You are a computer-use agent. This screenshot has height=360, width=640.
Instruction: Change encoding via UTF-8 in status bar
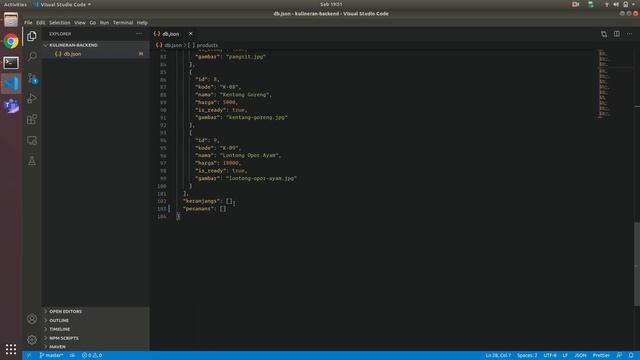(549, 356)
